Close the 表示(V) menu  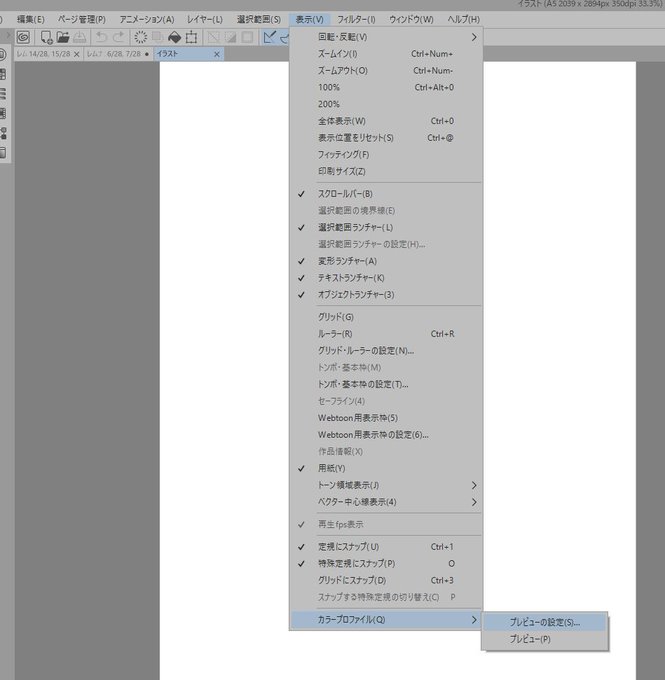coord(309,20)
